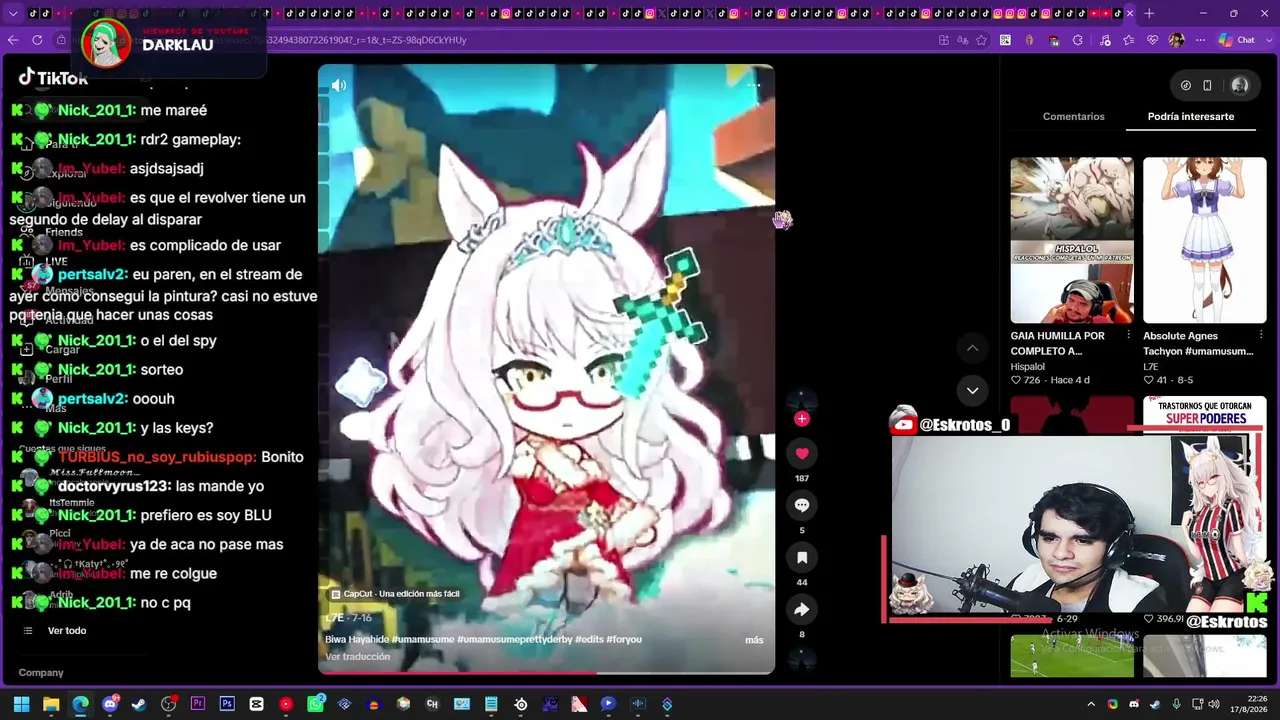Screen dimensions: 1280x720
Task: Open options for GAIA HUMILLA video
Action: pyautogui.click(x=1128, y=335)
